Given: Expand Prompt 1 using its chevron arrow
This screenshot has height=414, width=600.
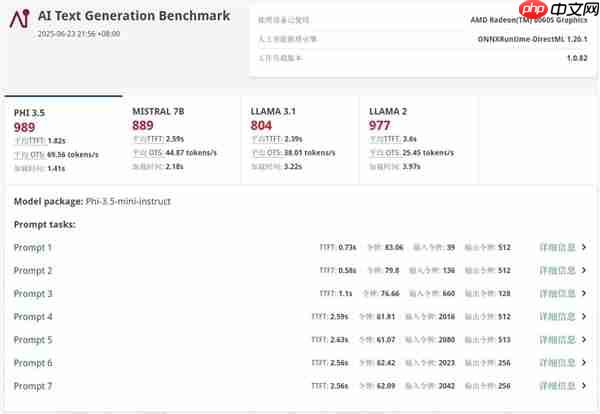Looking at the screenshot, I should coord(584,247).
